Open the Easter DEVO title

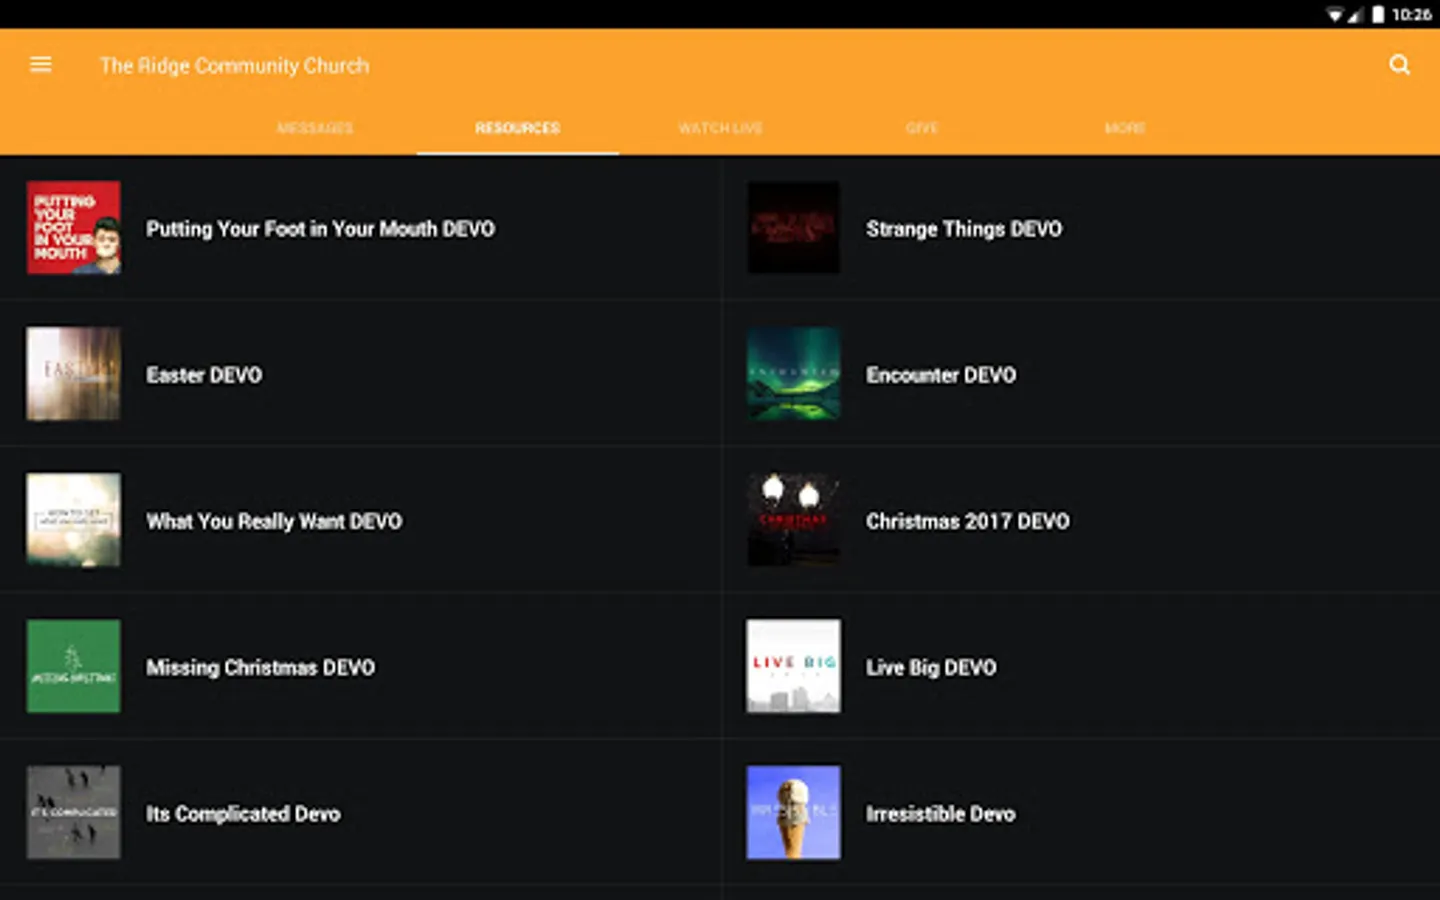pyautogui.click(x=204, y=375)
